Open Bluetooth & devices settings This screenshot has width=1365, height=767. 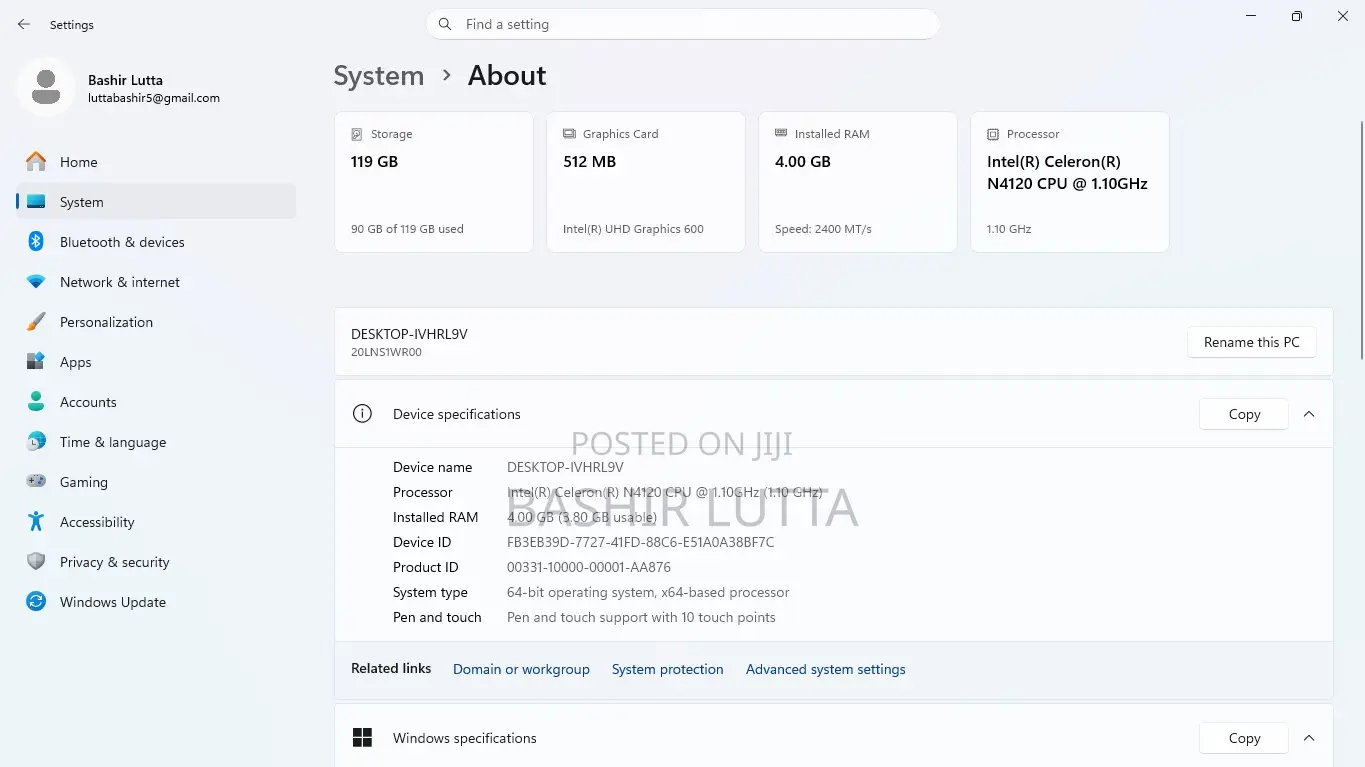point(156,242)
